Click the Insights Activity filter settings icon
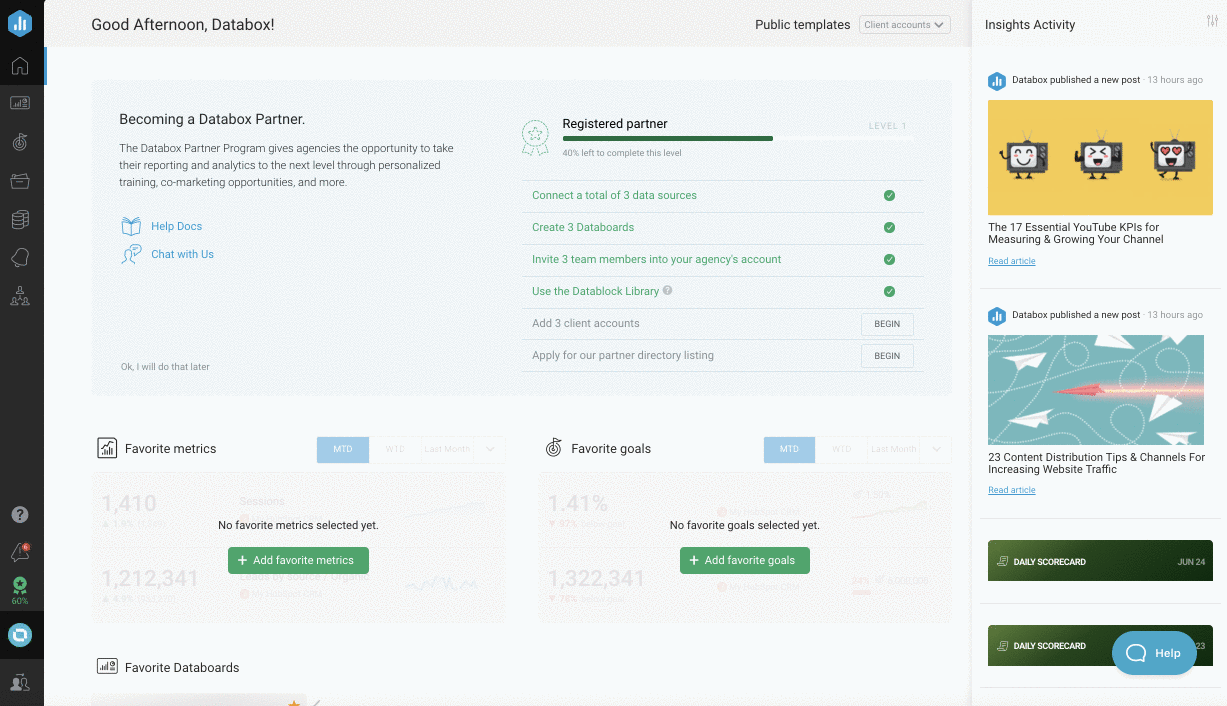This screenshot has width=1227, height=706. pyautogui.click(x=1212, y=22)
